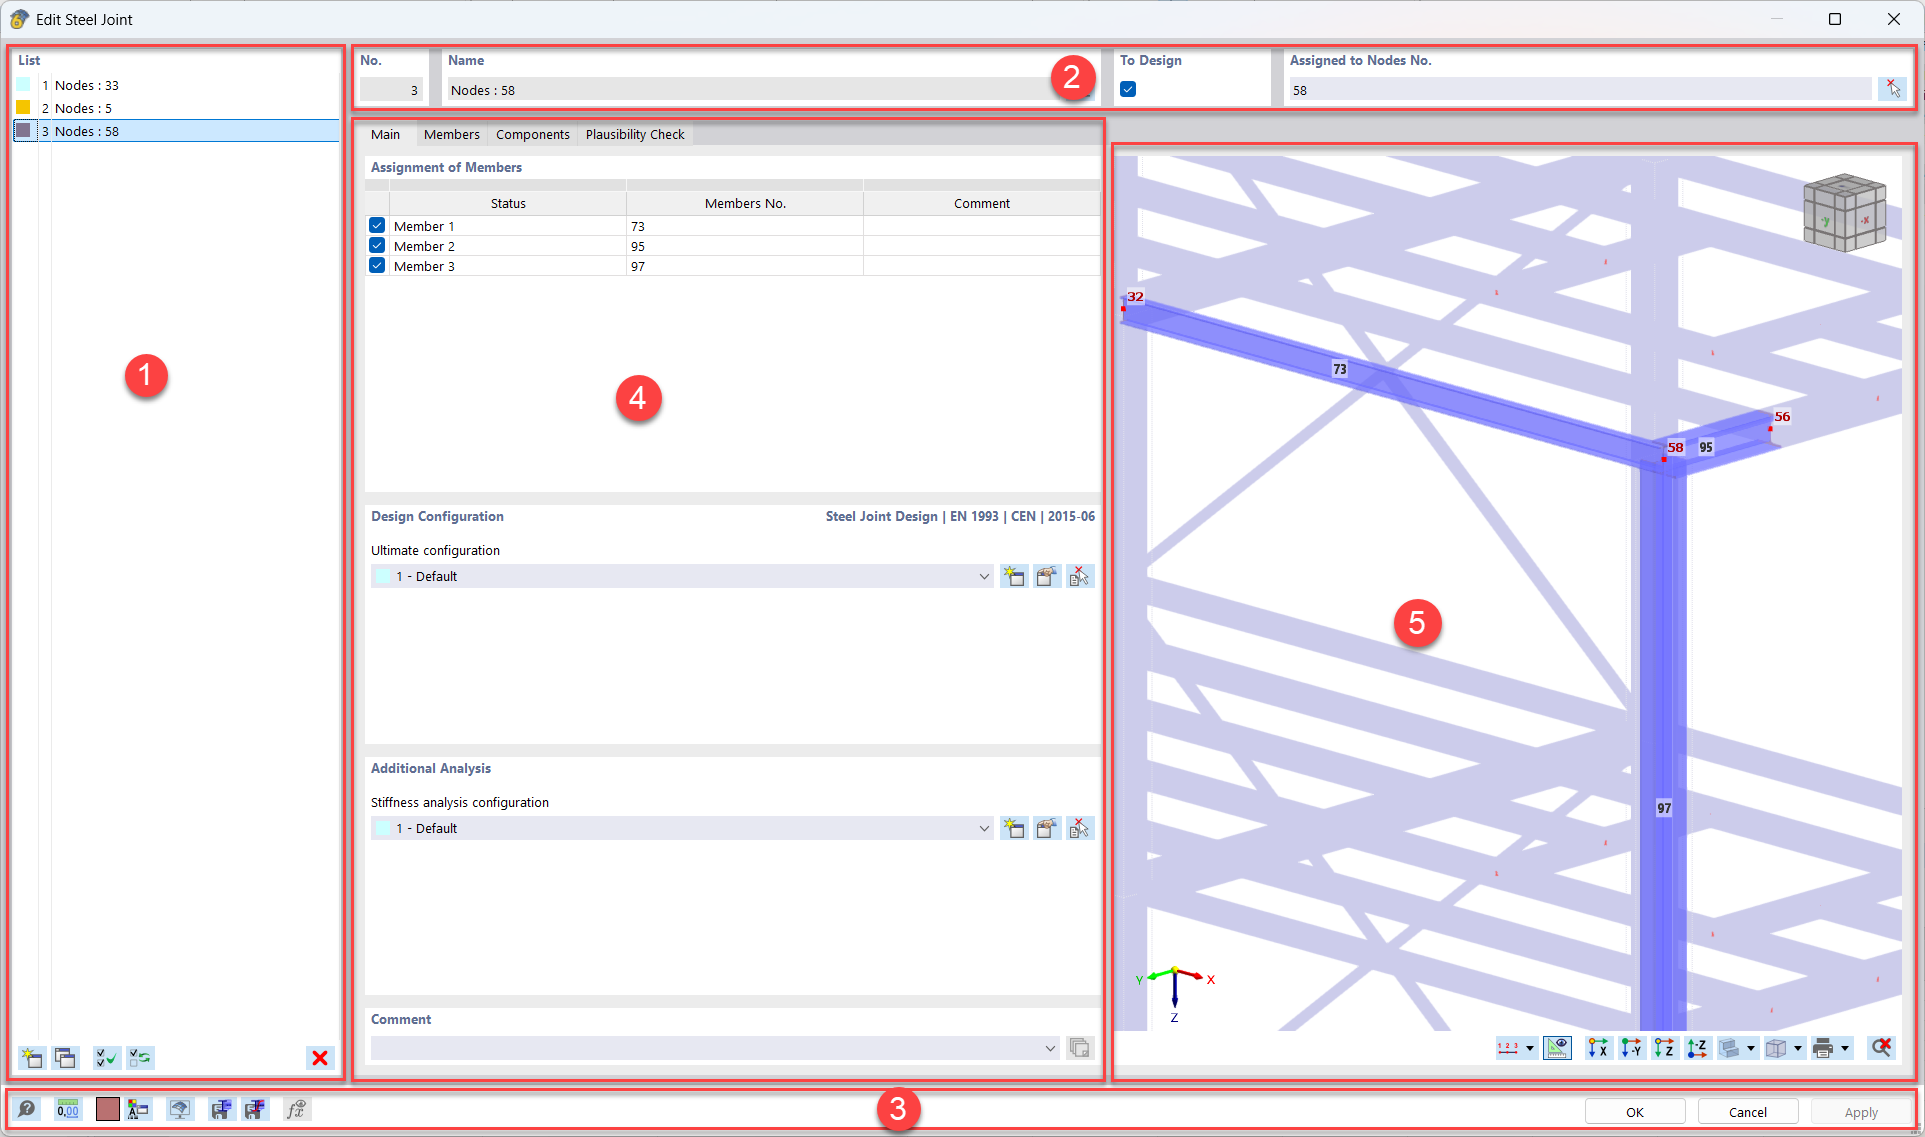Click the Cancel button
Image resolution: width=1925 pixels, height=1137 pixels.
pos(1747,1112)
